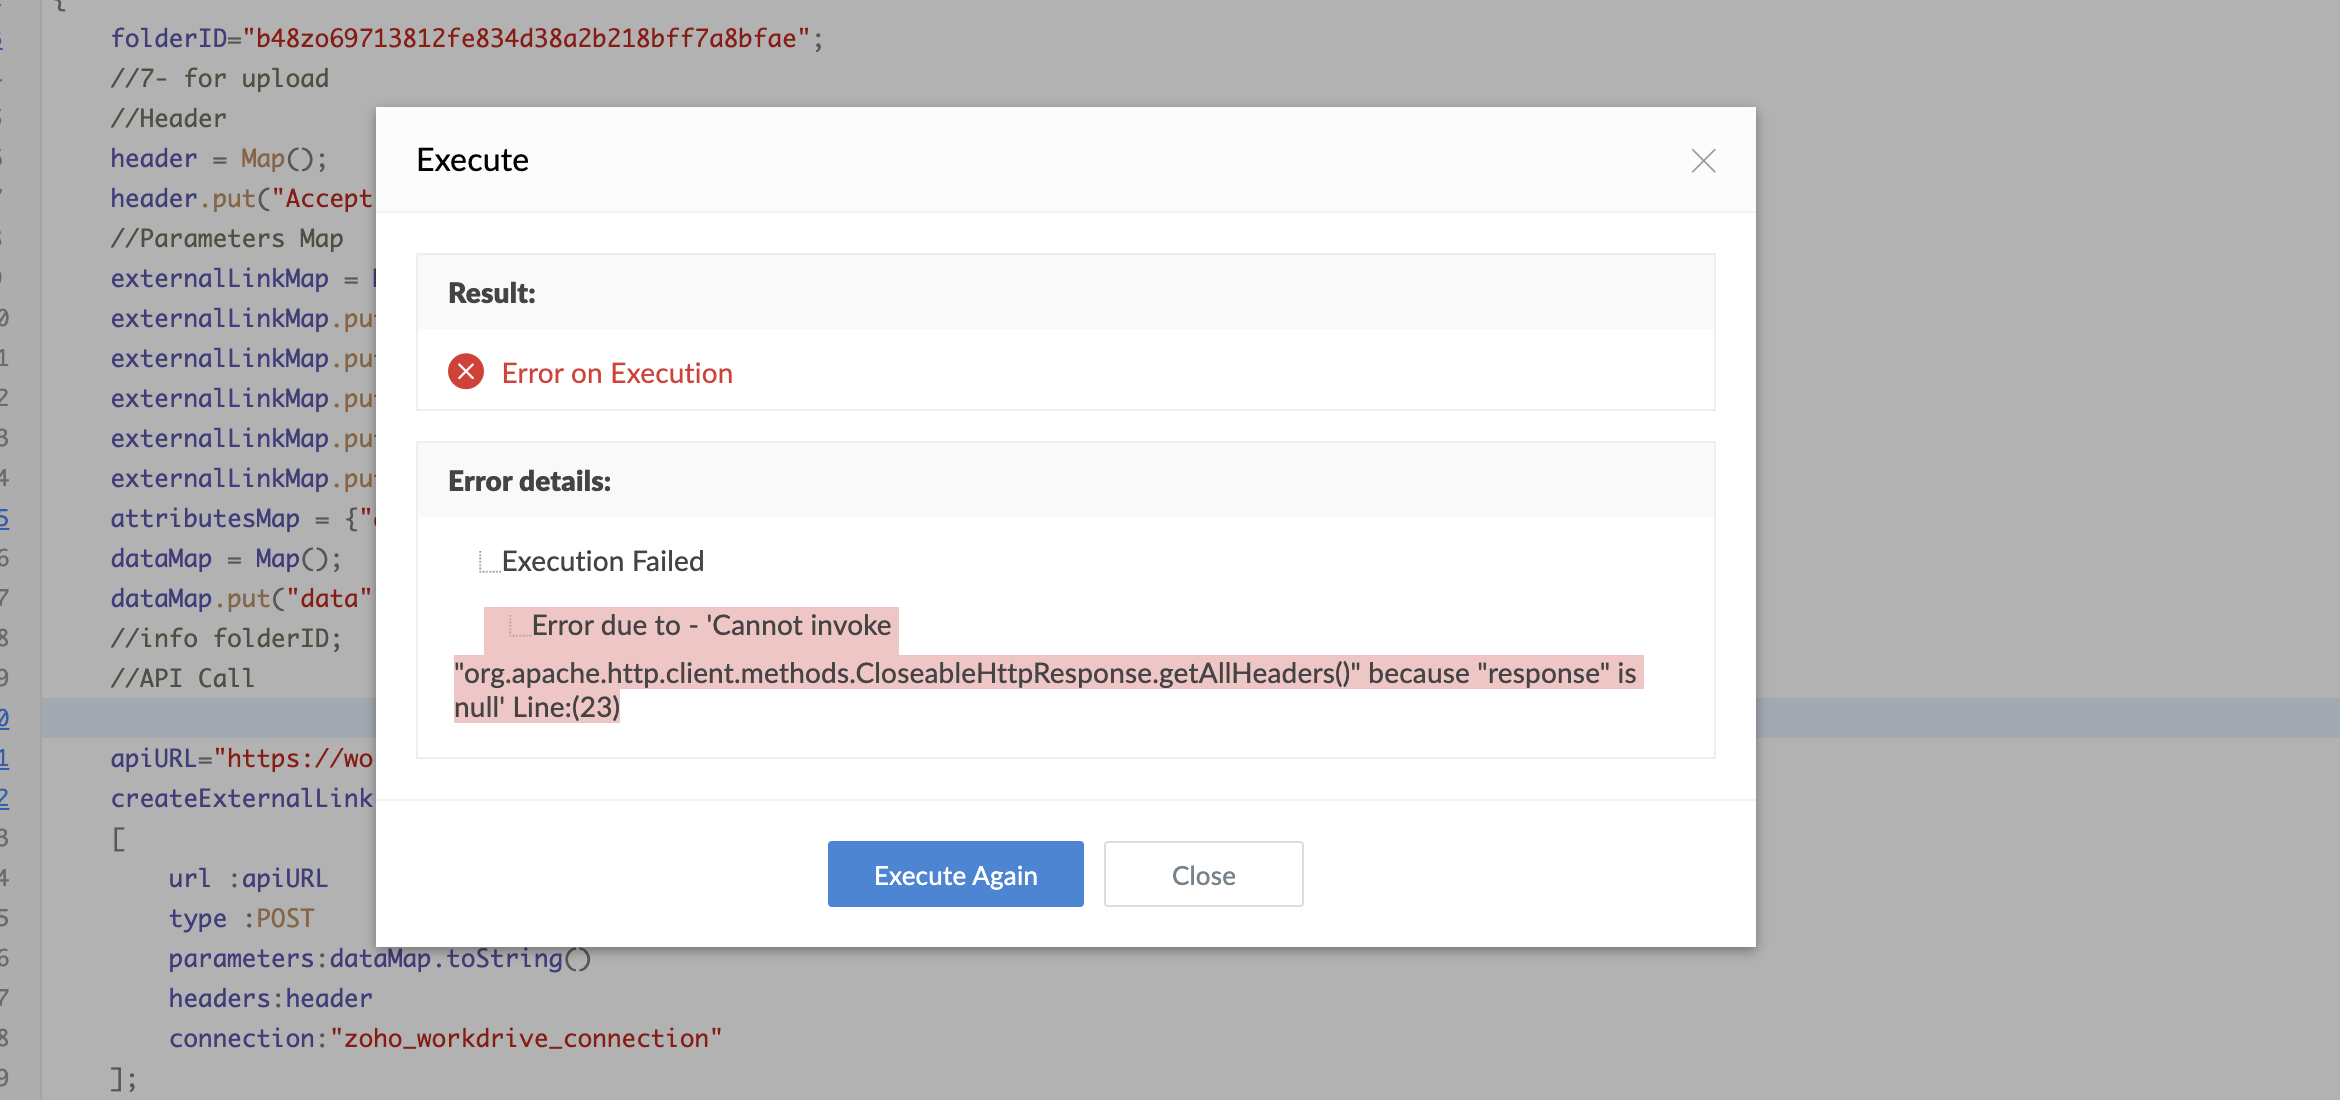Click the Error on Execution text
This screenshot has height=1100, width=2340.
pos(617,373)
